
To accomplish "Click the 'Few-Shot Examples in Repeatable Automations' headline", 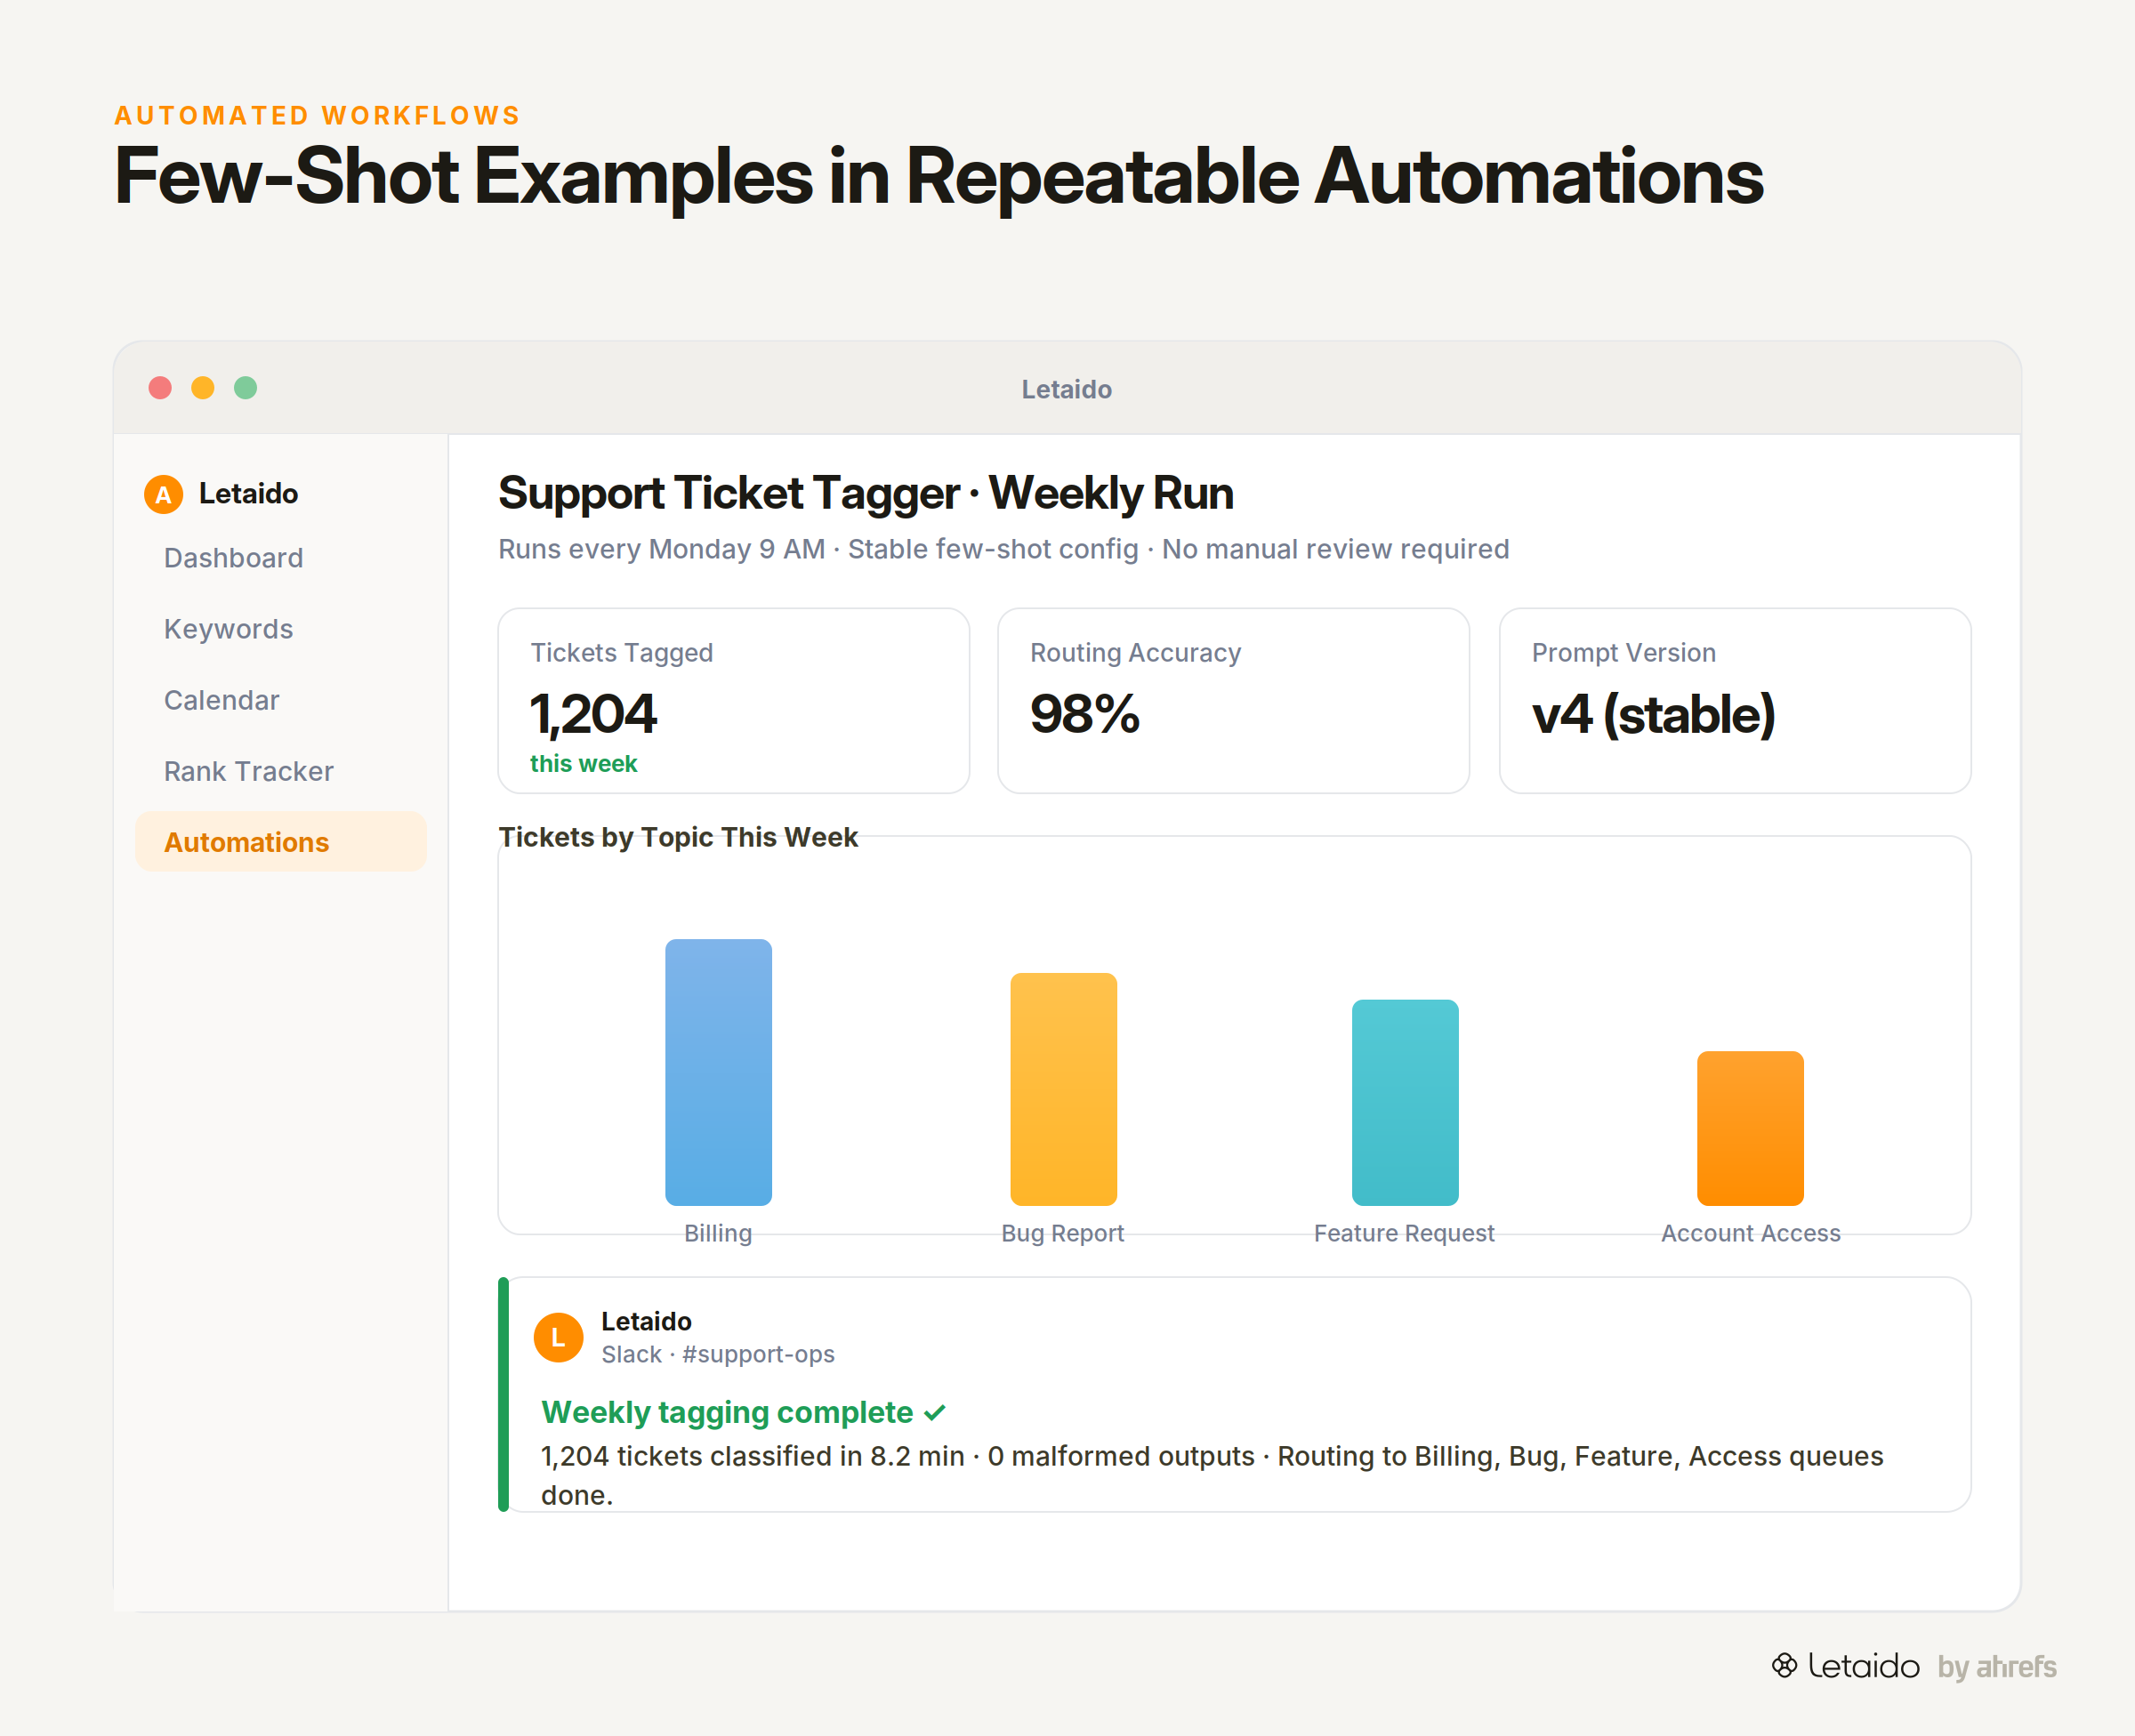I will (x=939, y=177).
